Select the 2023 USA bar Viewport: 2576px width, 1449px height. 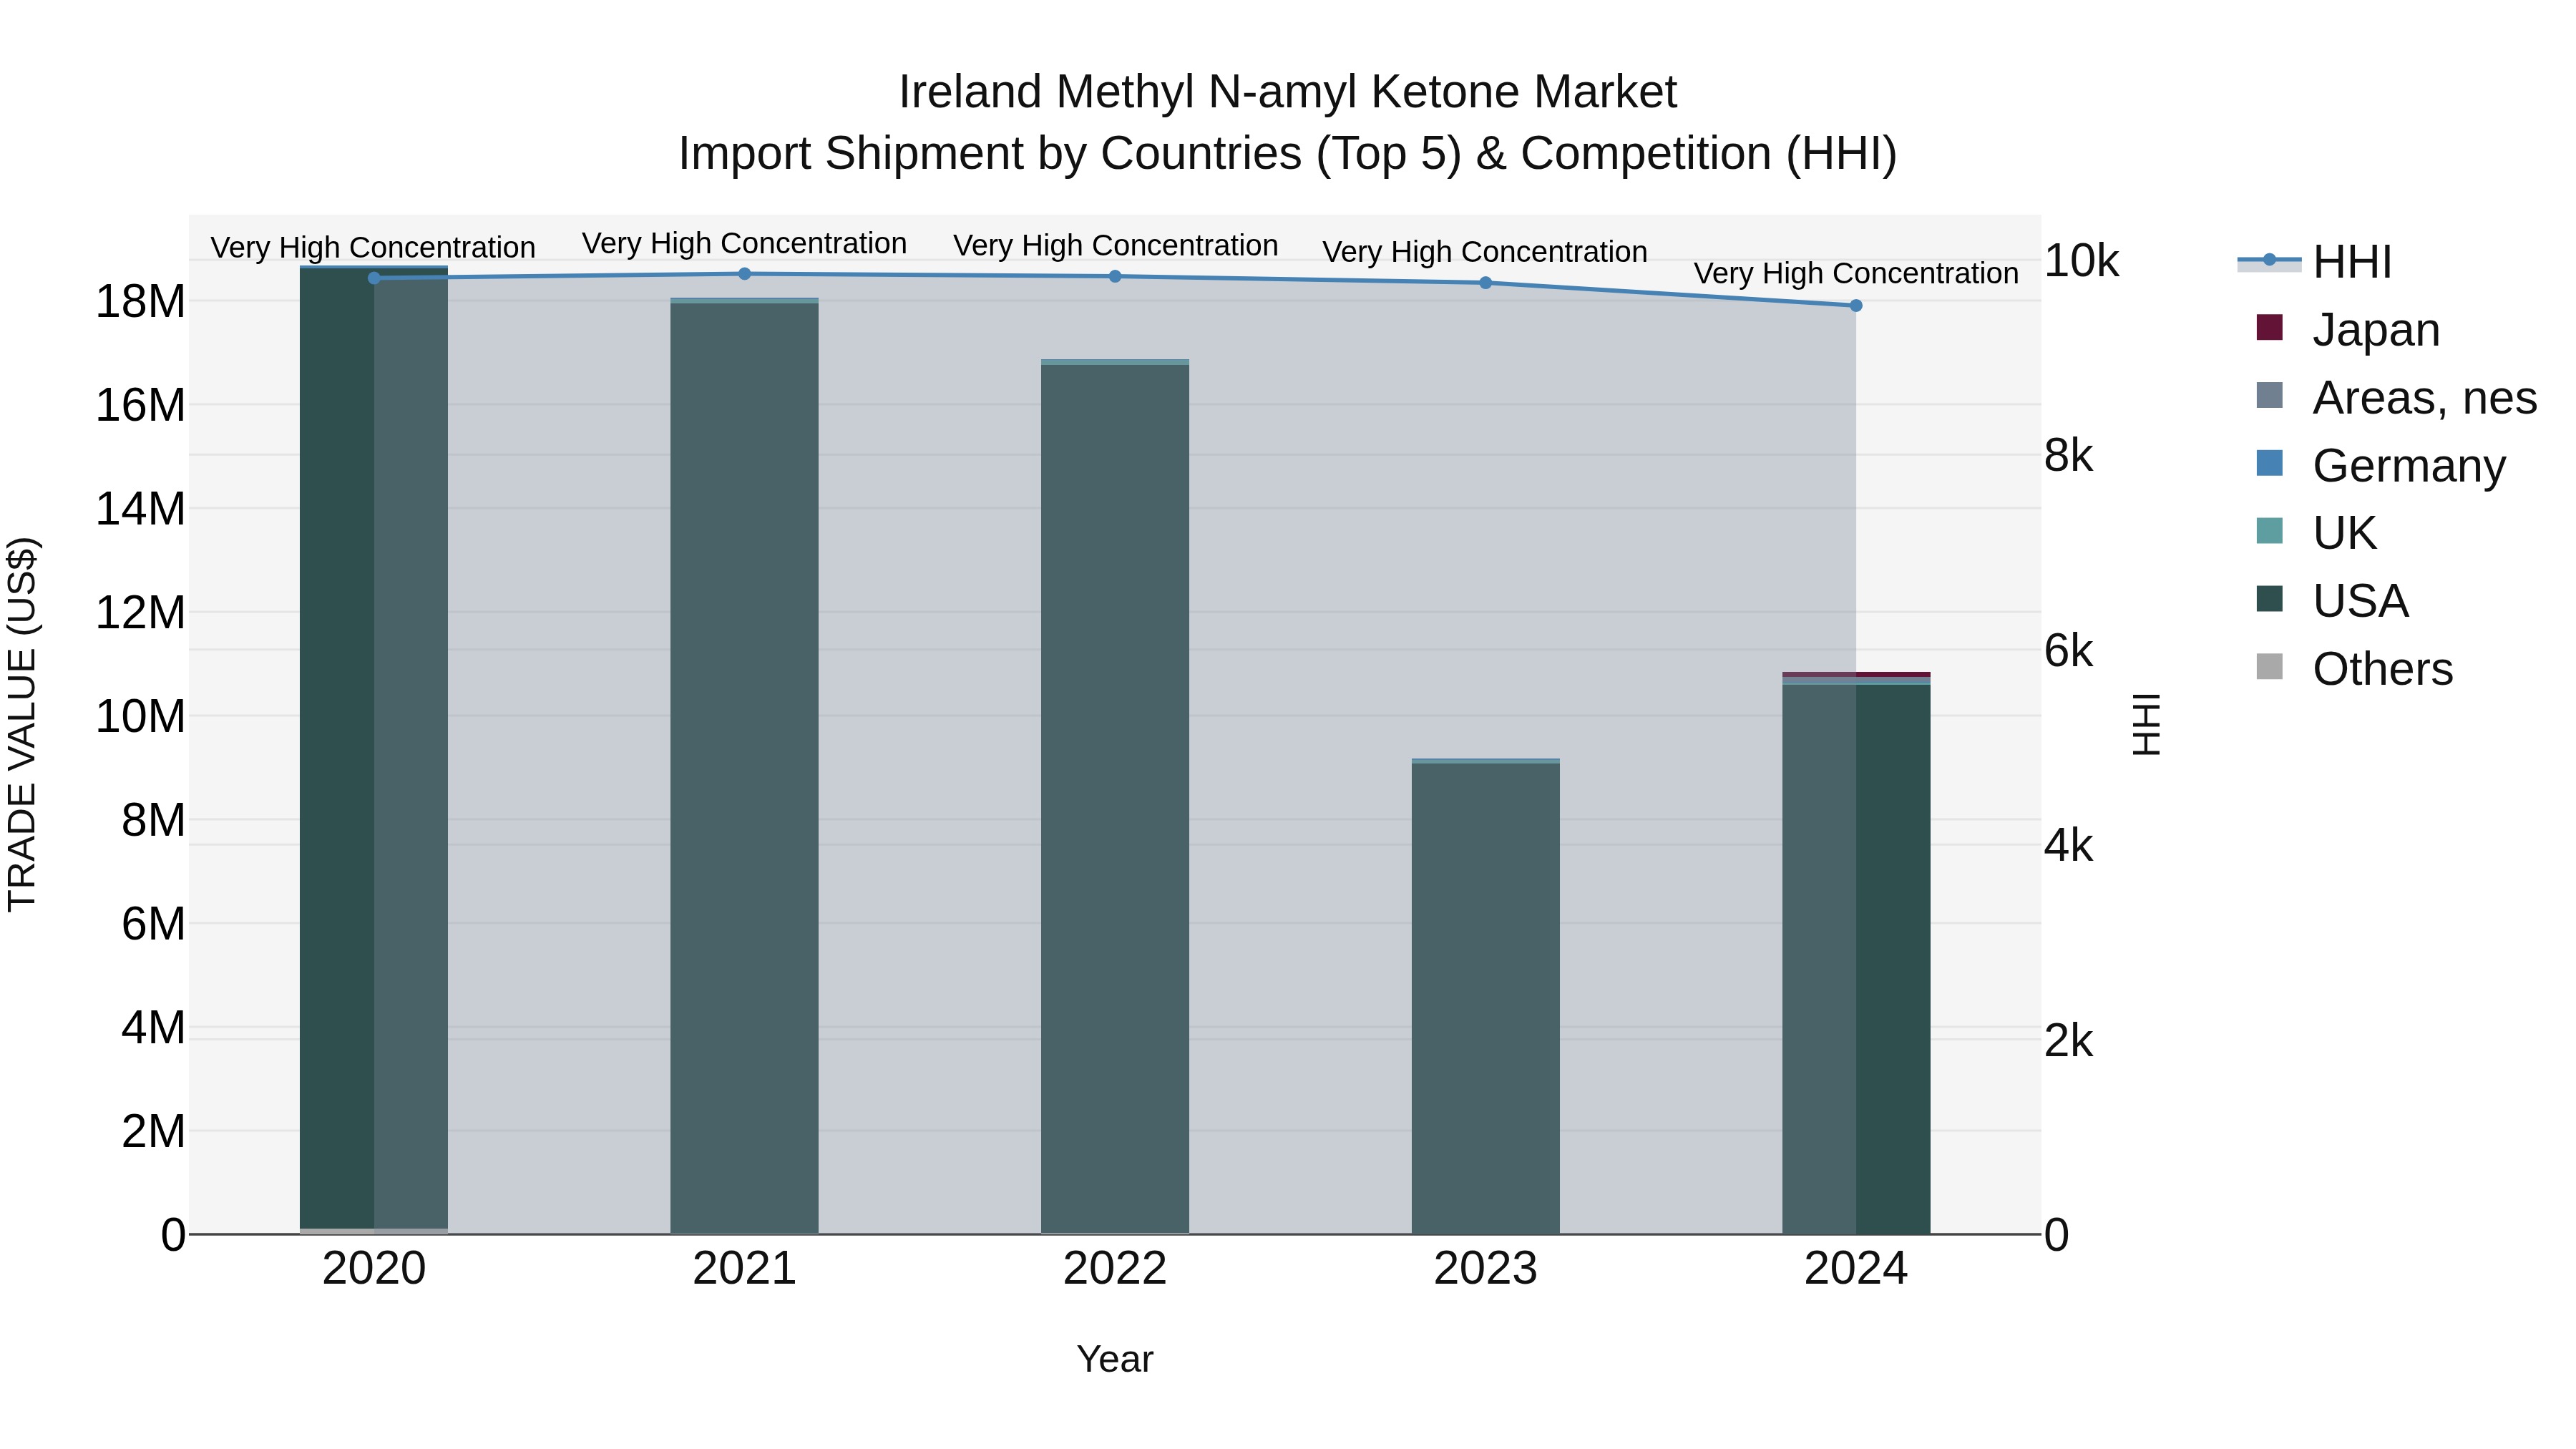[1485, 998]
